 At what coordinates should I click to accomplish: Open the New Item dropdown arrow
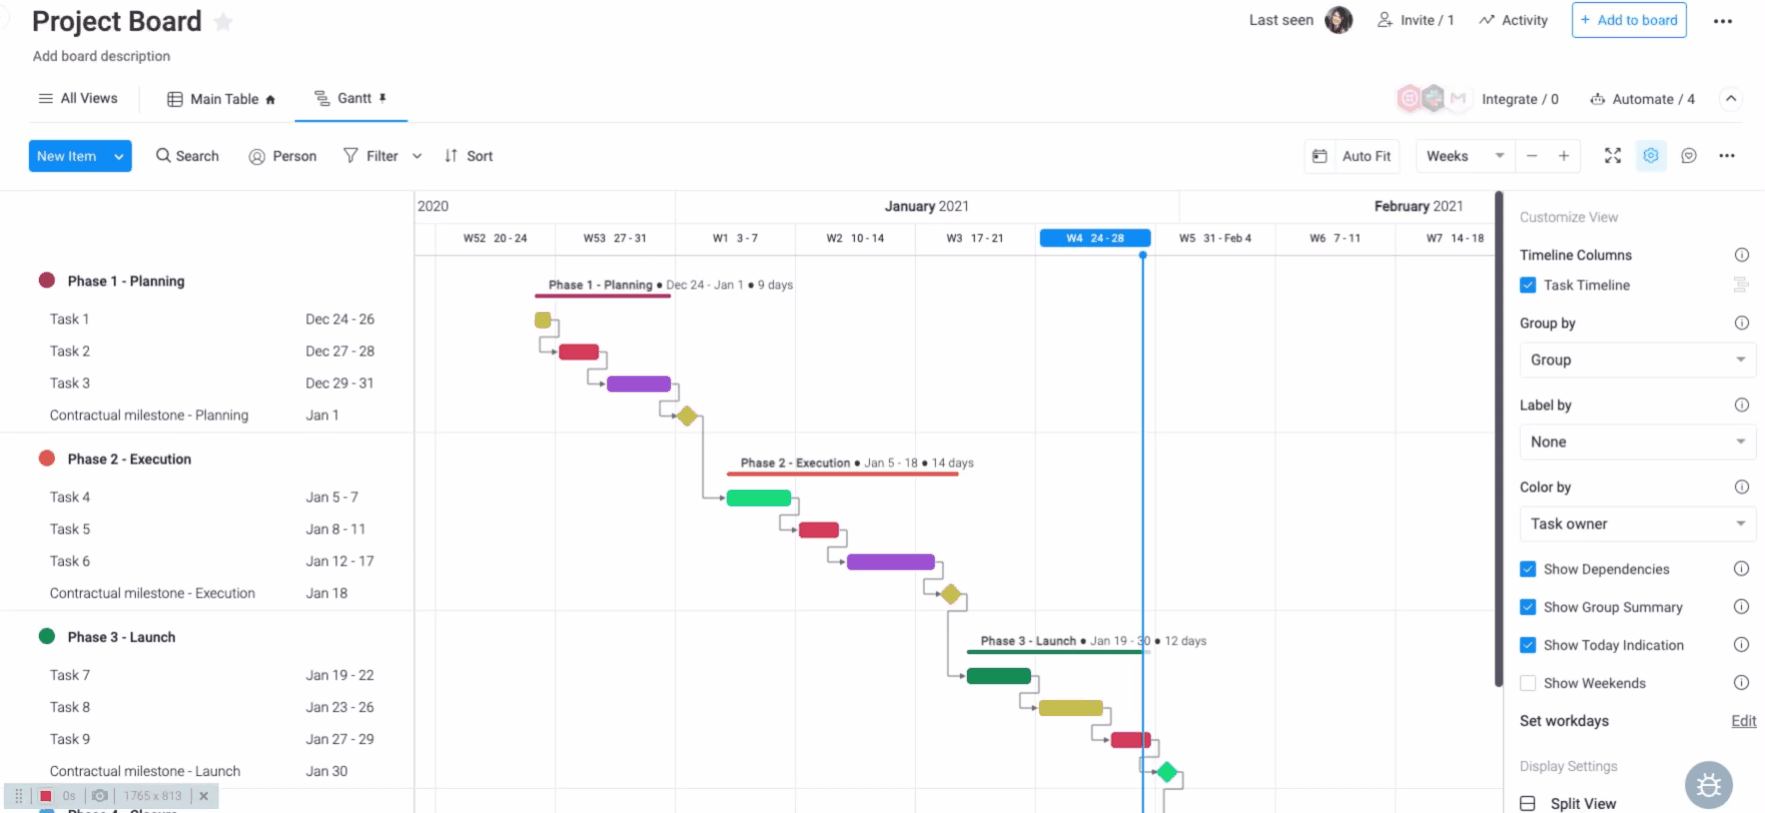[x=119, y=156]
